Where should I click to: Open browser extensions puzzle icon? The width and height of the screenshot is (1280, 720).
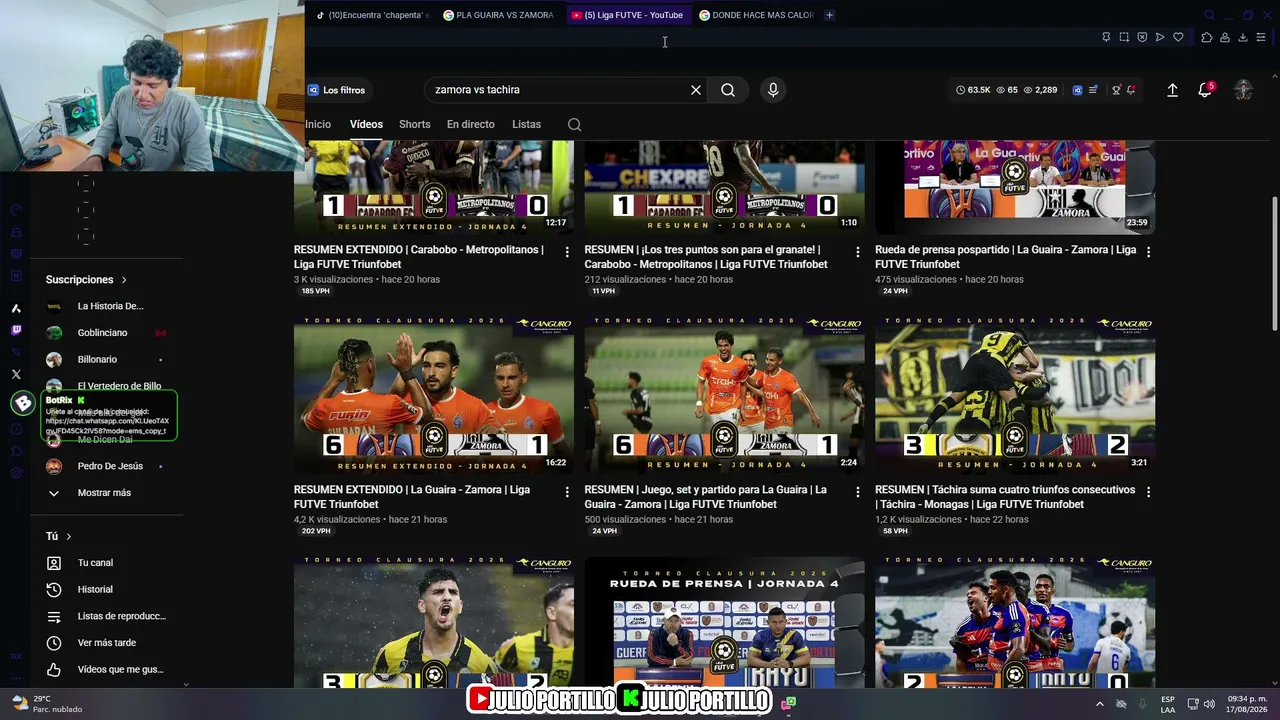tap(1207, 37)
